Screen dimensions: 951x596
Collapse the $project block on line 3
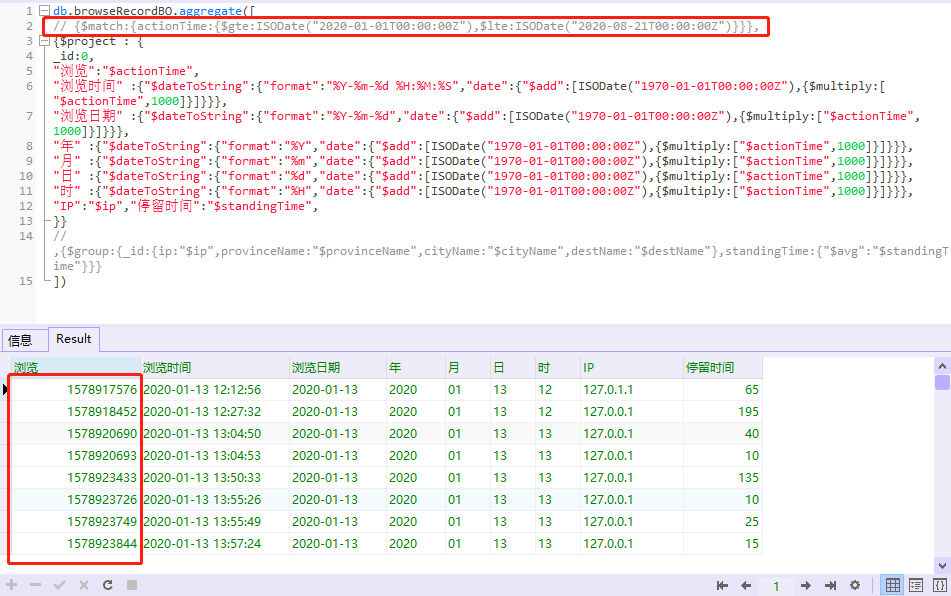[x=44, y=41]
